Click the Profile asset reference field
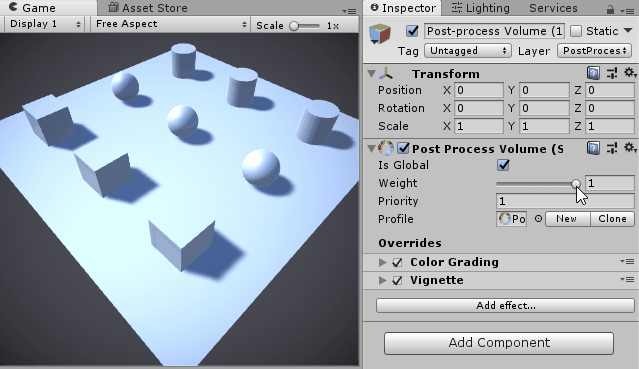This screenshot has width=639, height=369. point(511,219)
